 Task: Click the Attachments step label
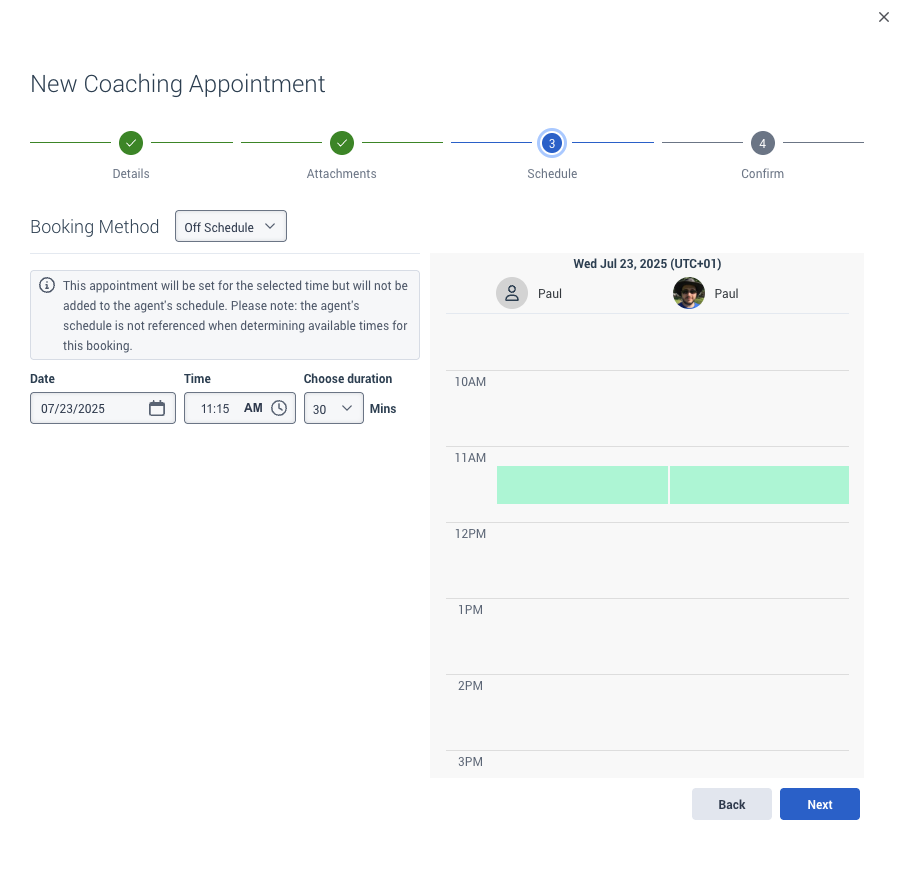pos(342,174)
